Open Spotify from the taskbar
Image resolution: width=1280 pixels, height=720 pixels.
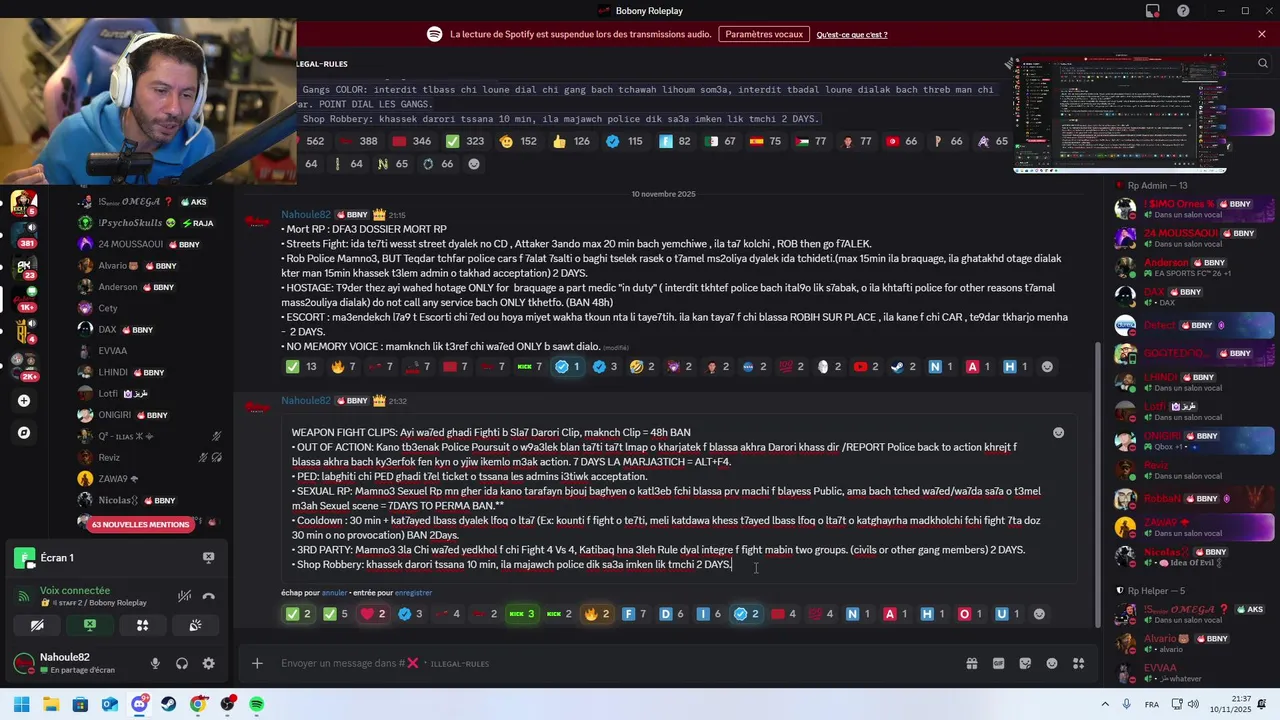(257, 705)
